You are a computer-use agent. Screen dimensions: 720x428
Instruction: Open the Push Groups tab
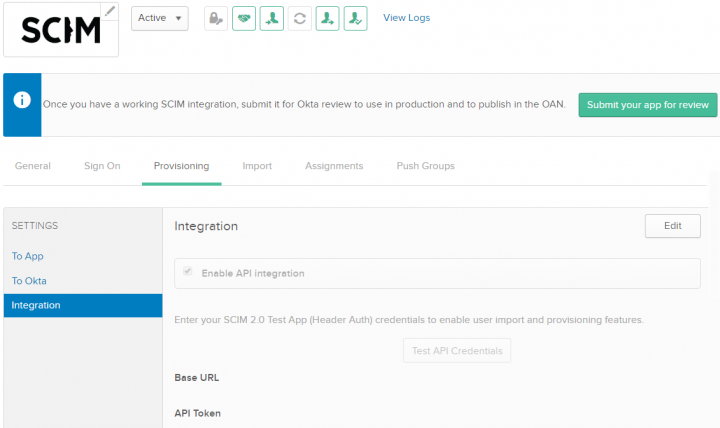[x=425, y=166]
